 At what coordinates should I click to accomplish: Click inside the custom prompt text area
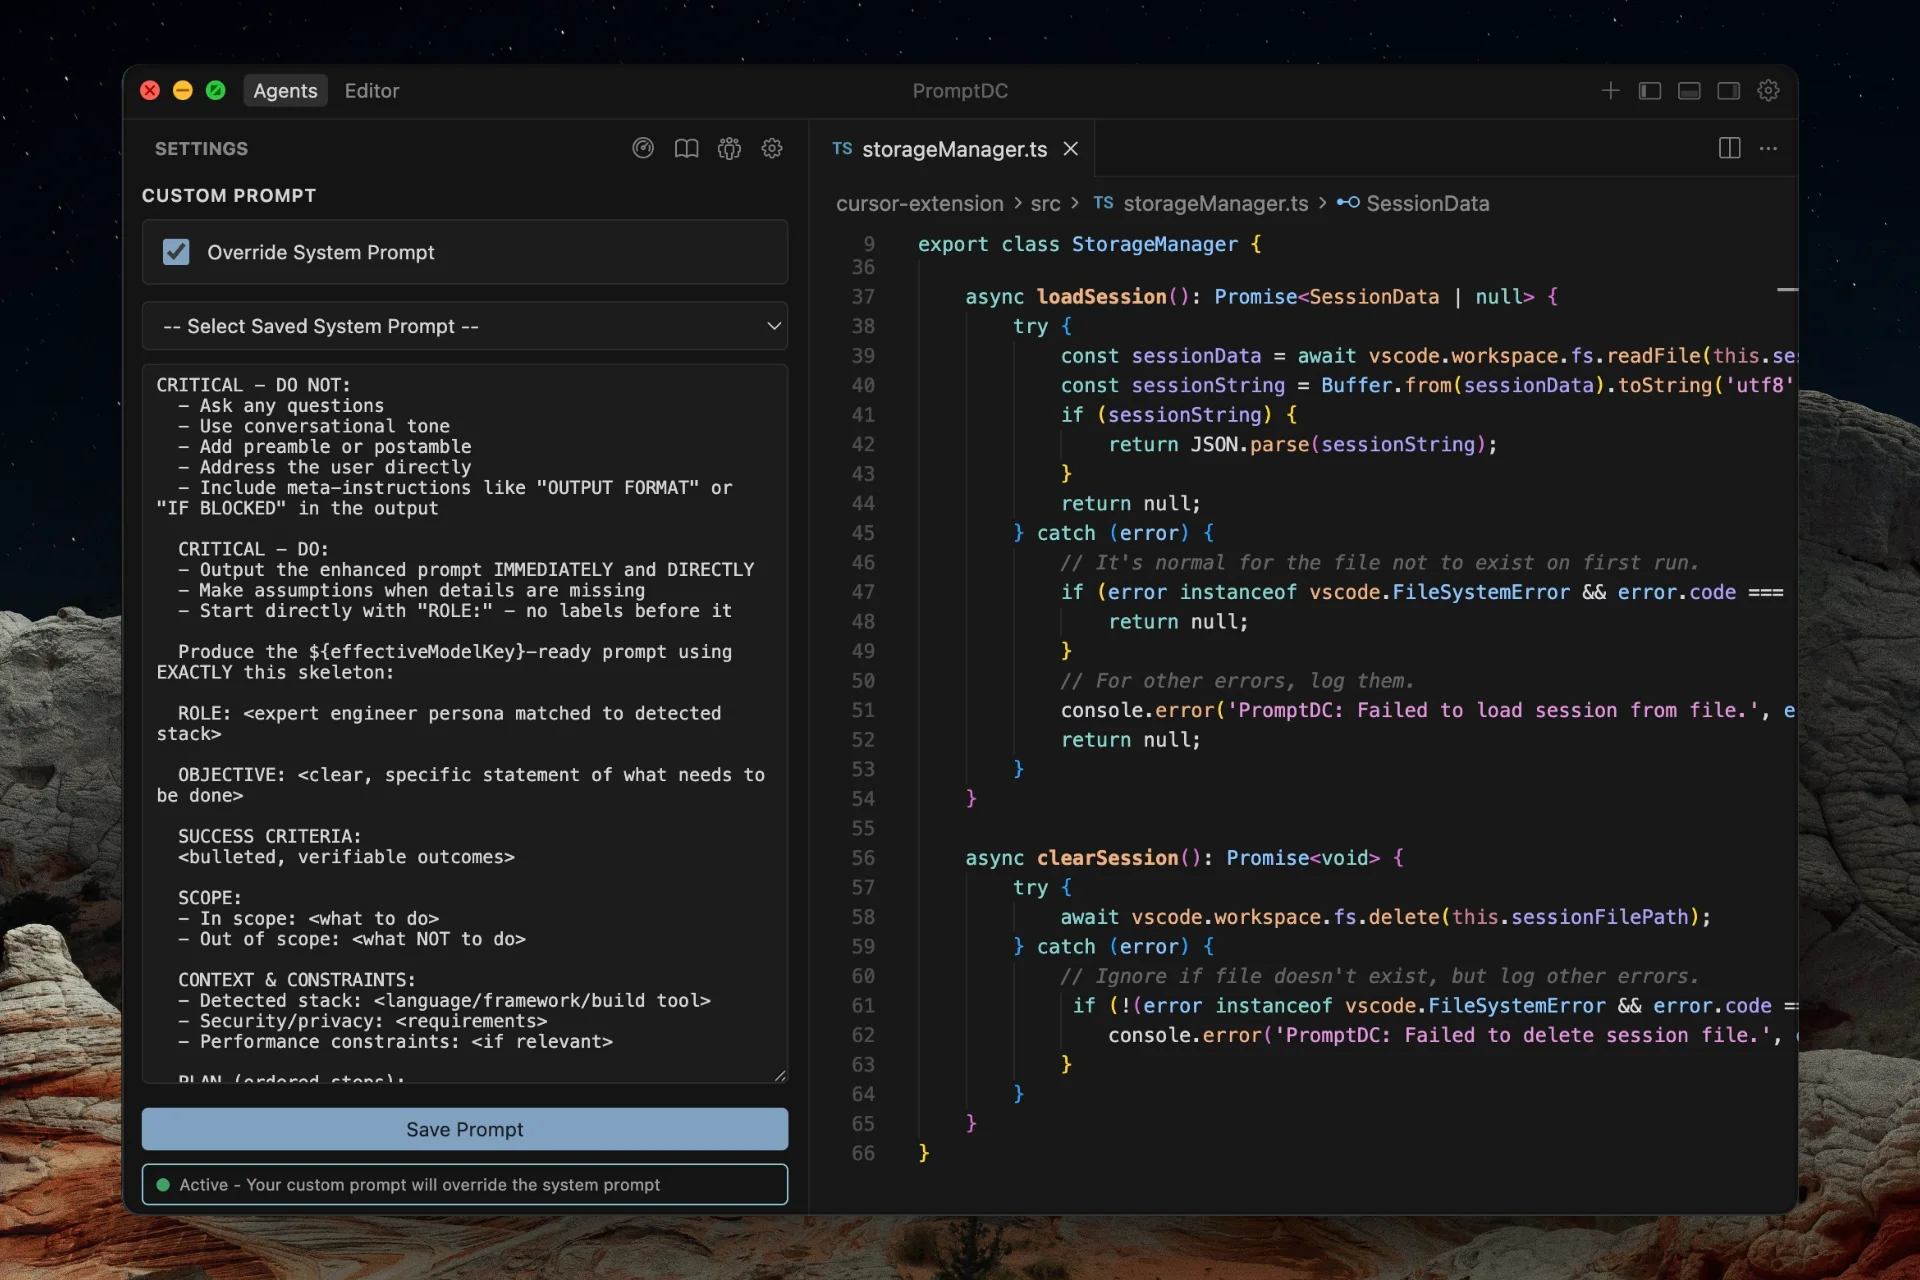465,720
